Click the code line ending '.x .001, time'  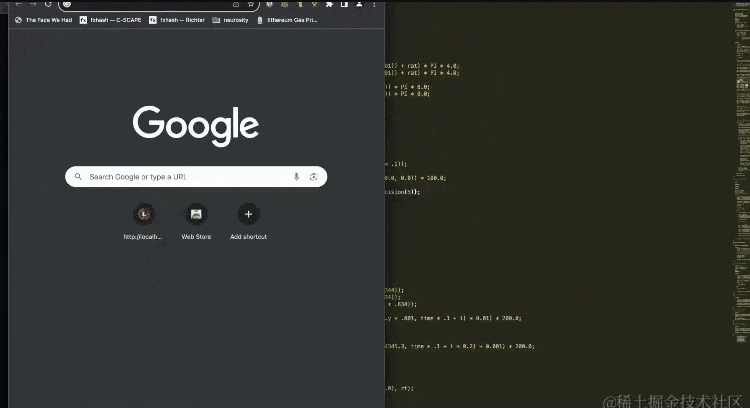click(453, 318)
